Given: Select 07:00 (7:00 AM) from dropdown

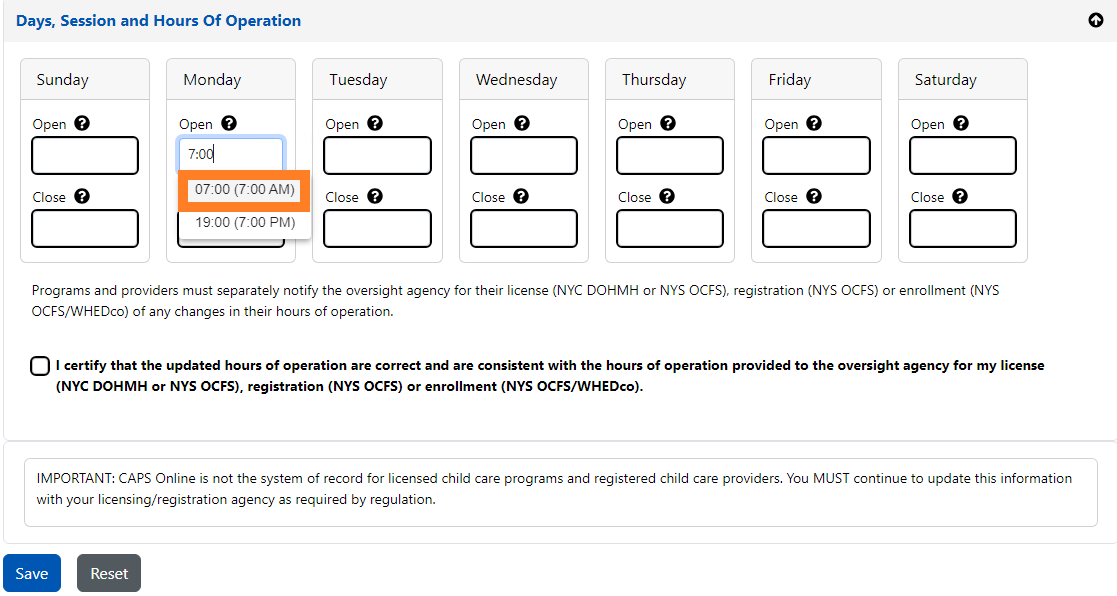Looking at the screenshot, I should (x=245, y=190).
